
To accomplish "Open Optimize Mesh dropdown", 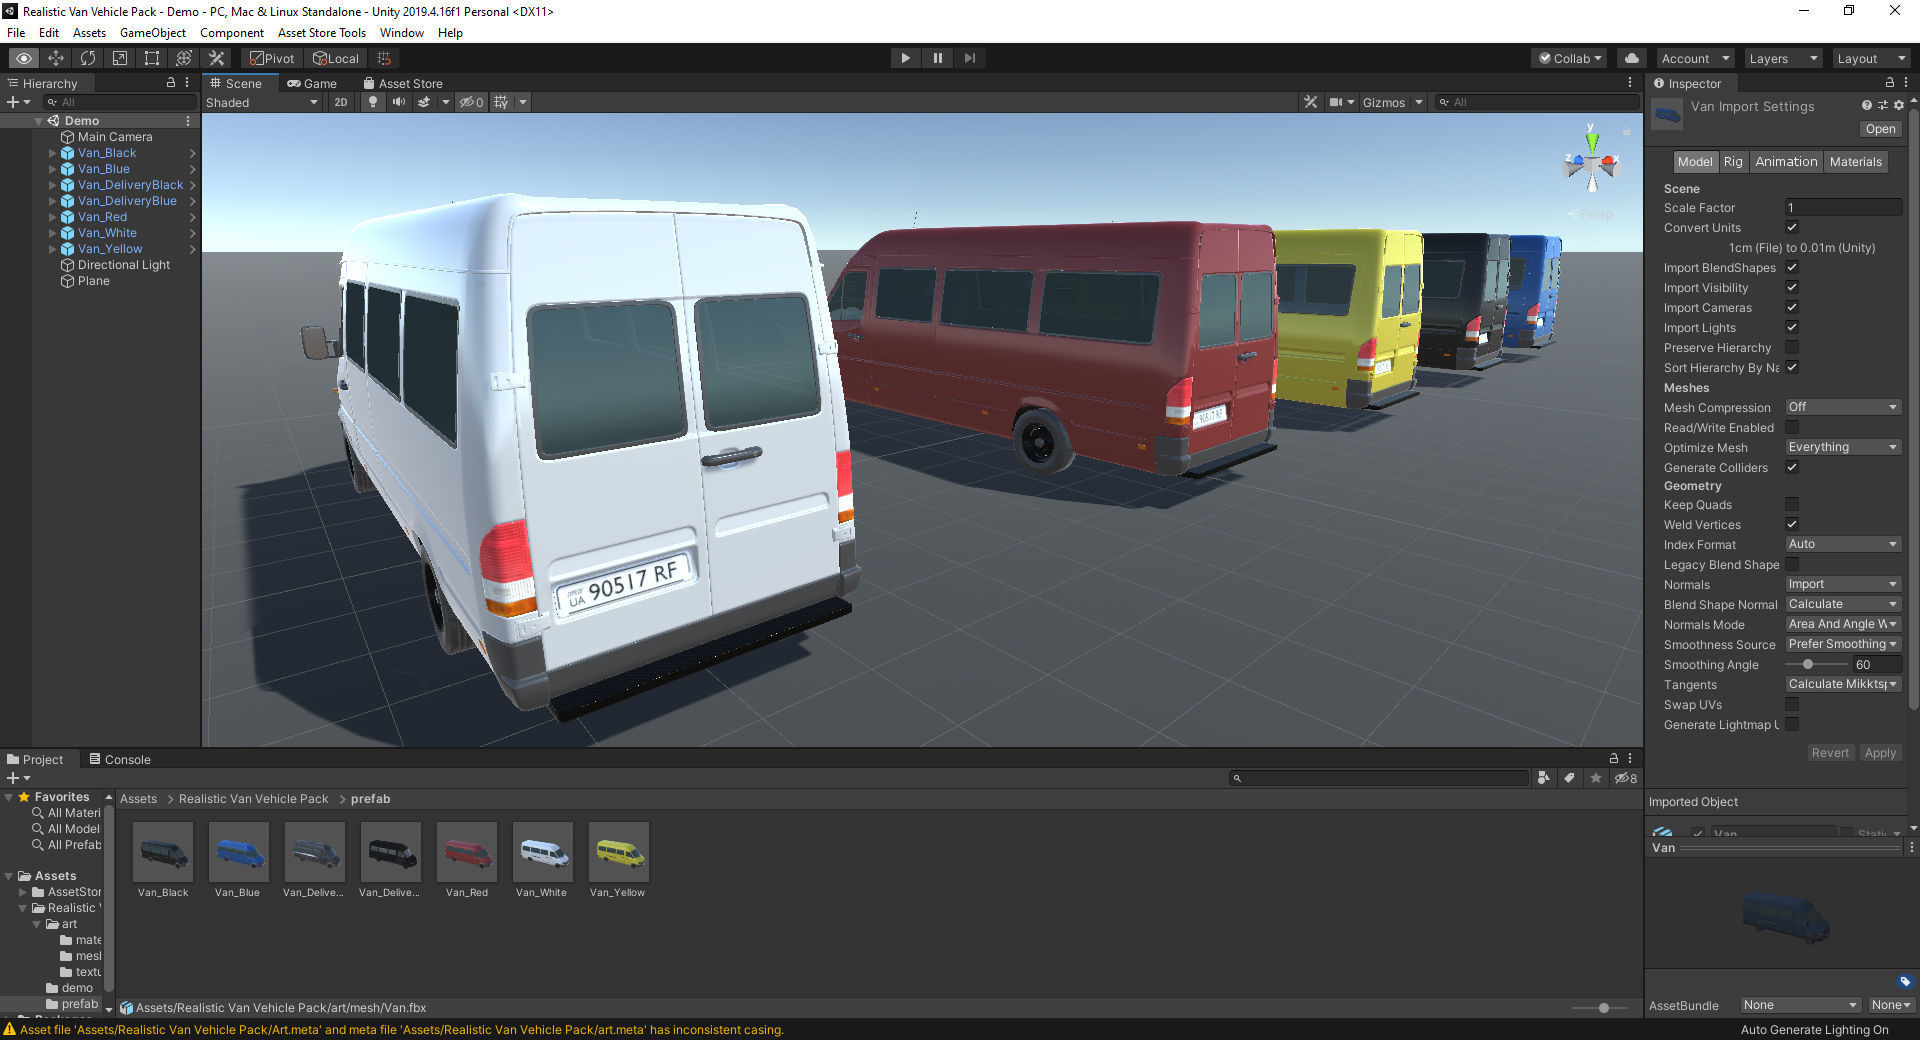I will [x=1843, y=447].
